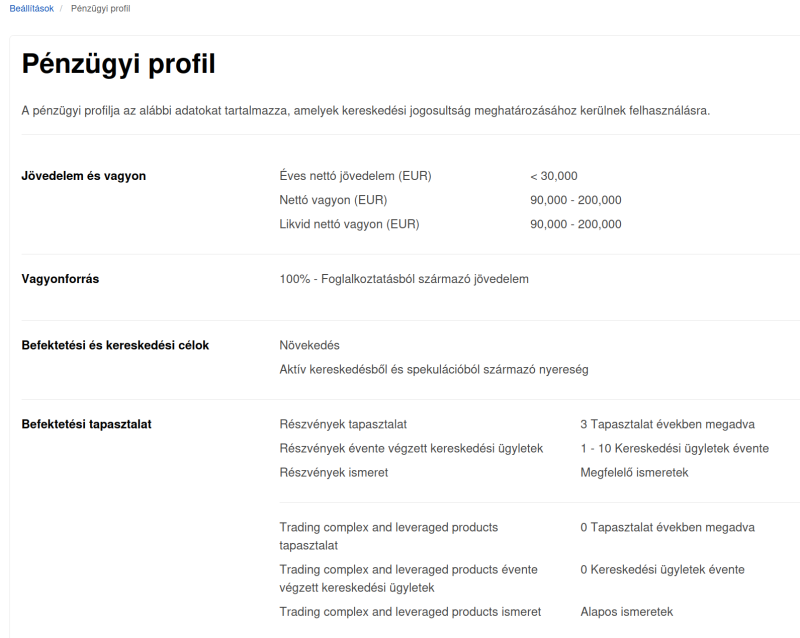Click the Aktív kereskedésből és spekulációból goal

pos(434,369)
